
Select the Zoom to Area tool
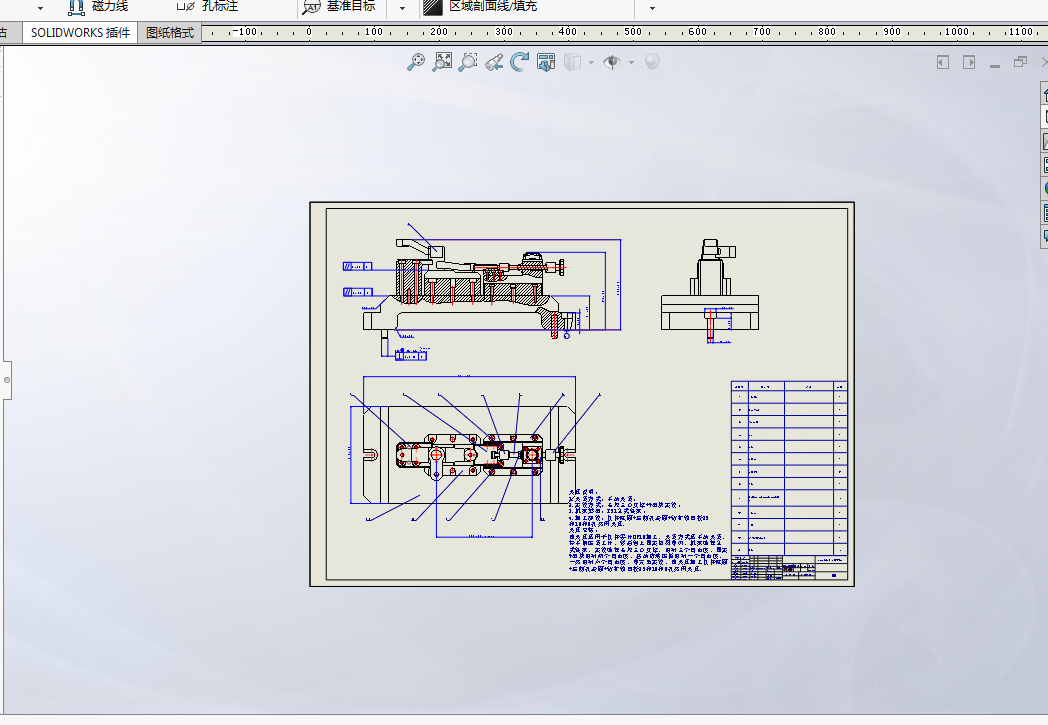coord(442,62)
